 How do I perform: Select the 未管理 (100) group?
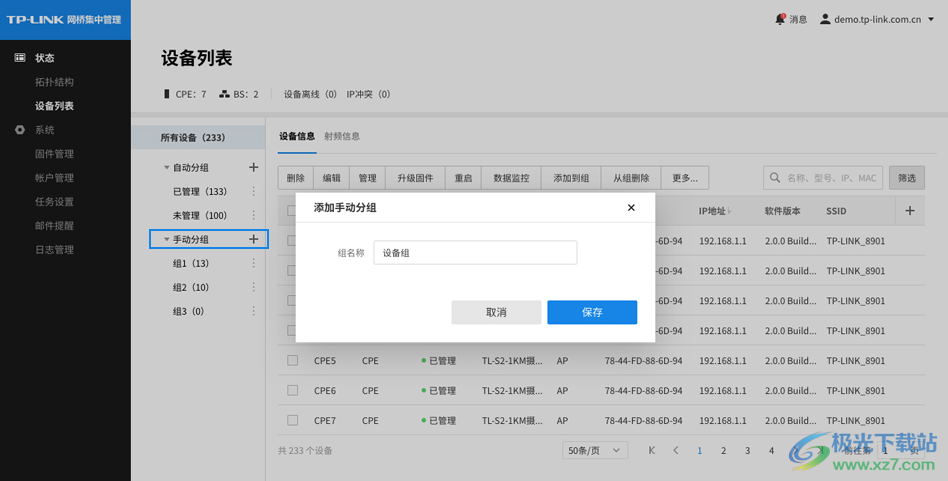[200, 215]
